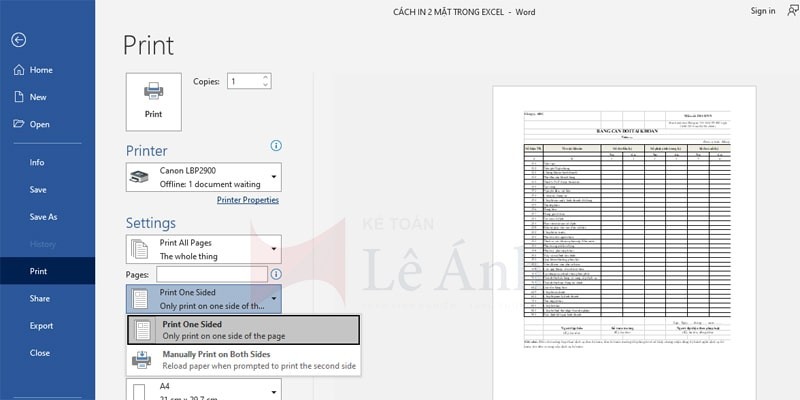Click the New document icon in the sidebar

coord(19,97)
